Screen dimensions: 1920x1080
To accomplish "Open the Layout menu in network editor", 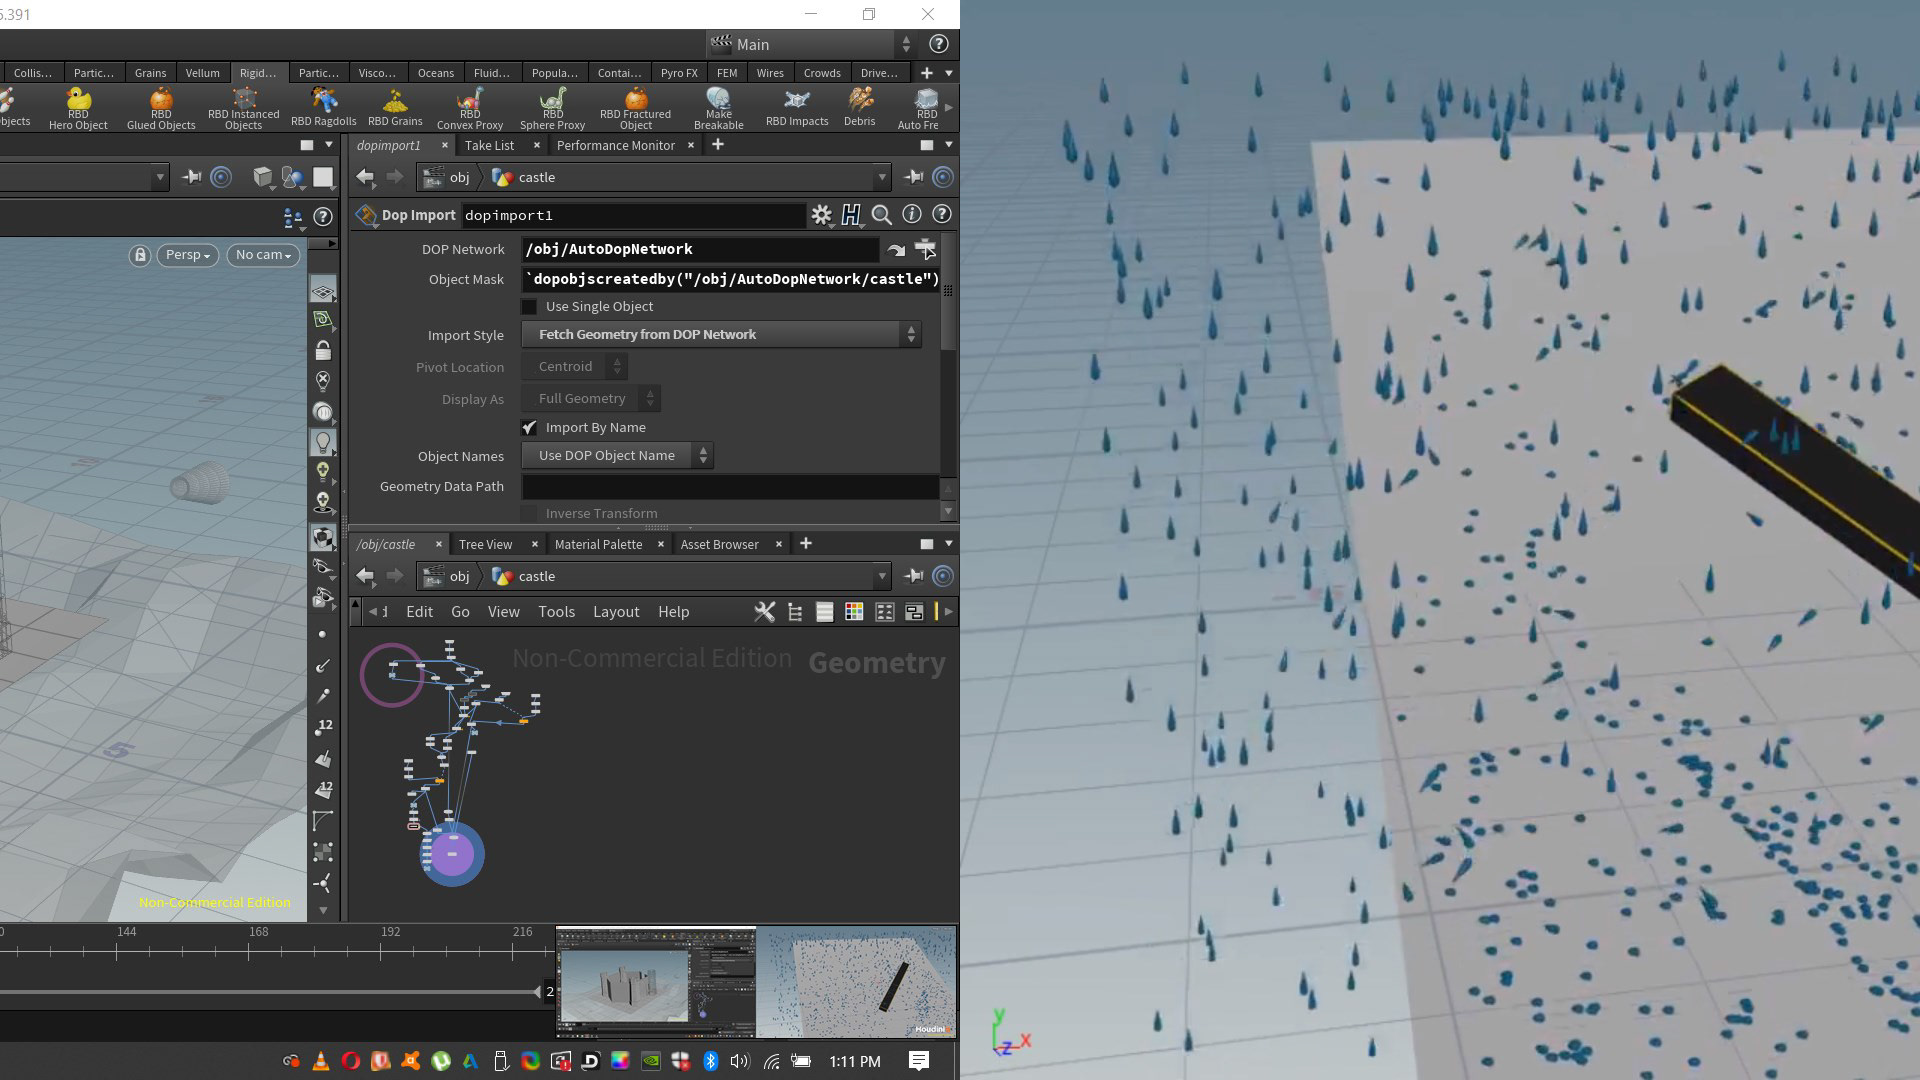I will (615, 612).
